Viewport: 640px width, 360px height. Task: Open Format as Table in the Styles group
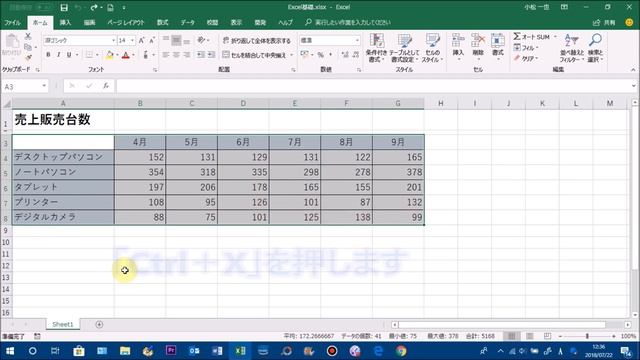coord(404,48)
